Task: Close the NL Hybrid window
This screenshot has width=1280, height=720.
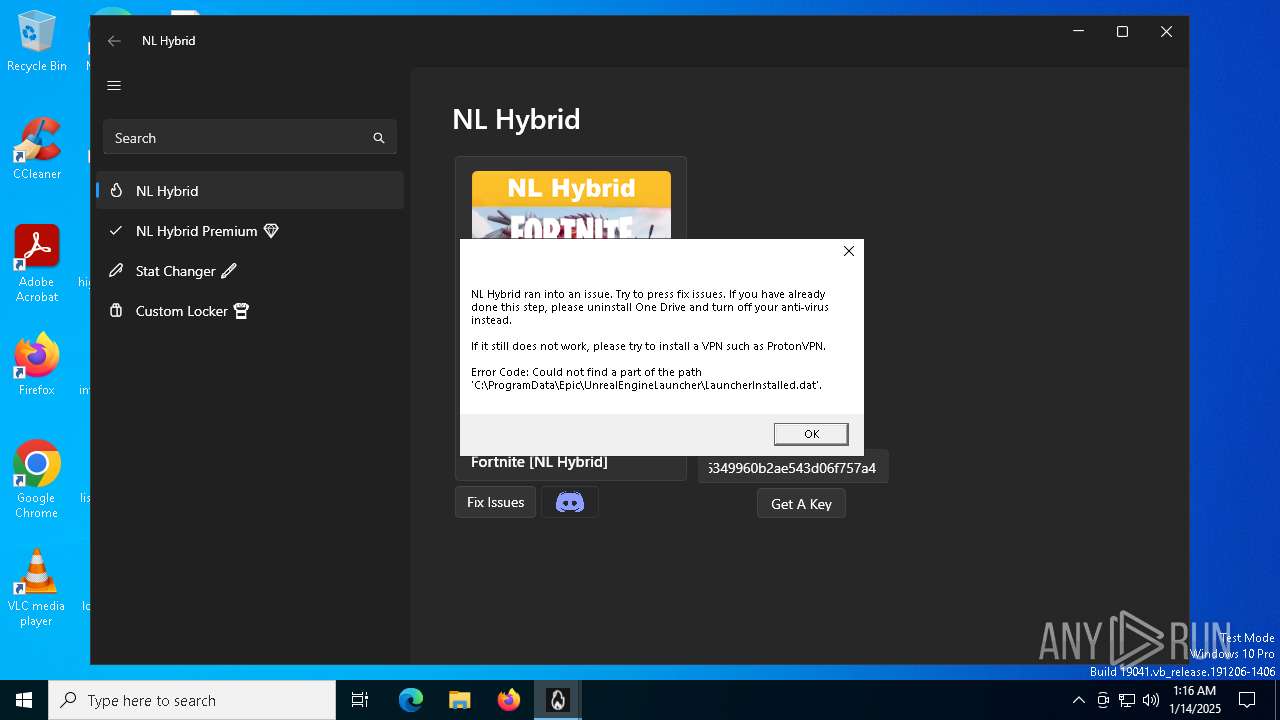Action: [x=1166, y=32]
